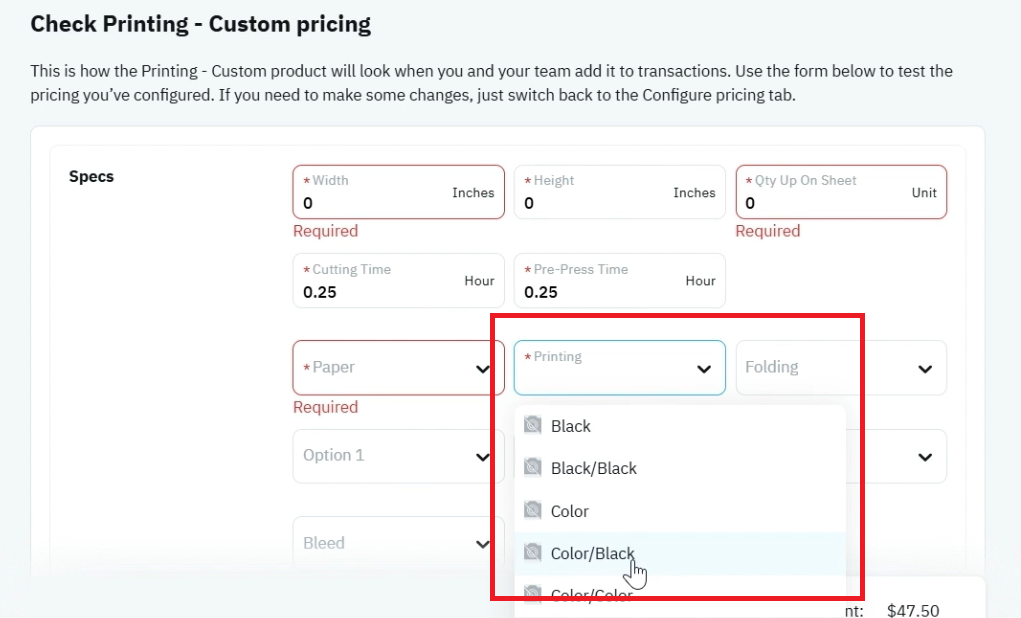Viewport: 1021px width, 618px height.
Task: Click the Cutting Time field
Action: click(399, 281)
